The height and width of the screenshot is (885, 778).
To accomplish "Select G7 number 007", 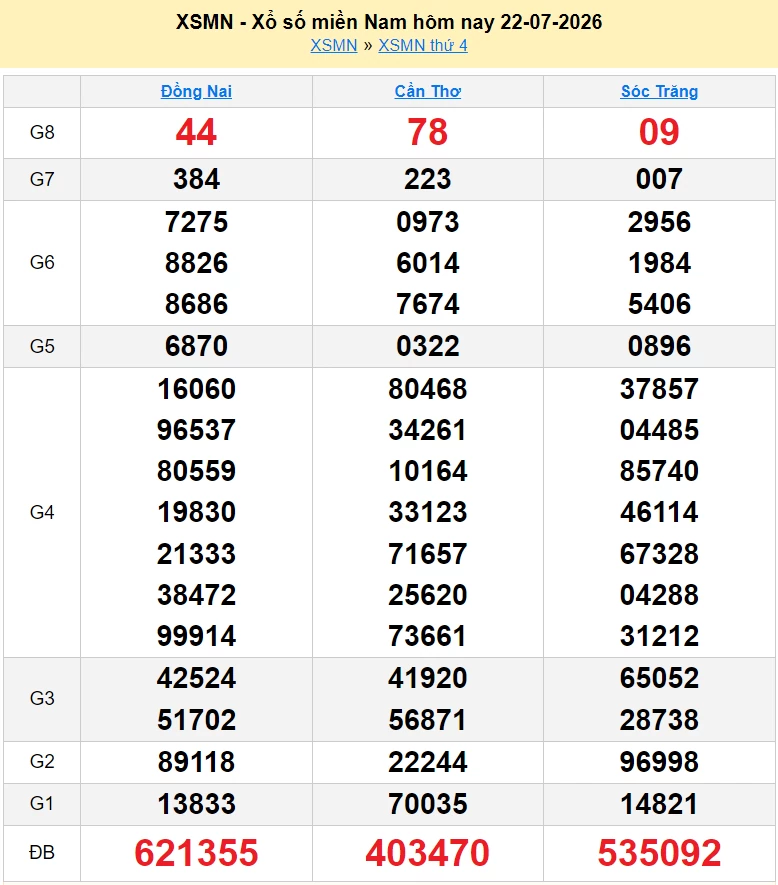I will (659, 179).
